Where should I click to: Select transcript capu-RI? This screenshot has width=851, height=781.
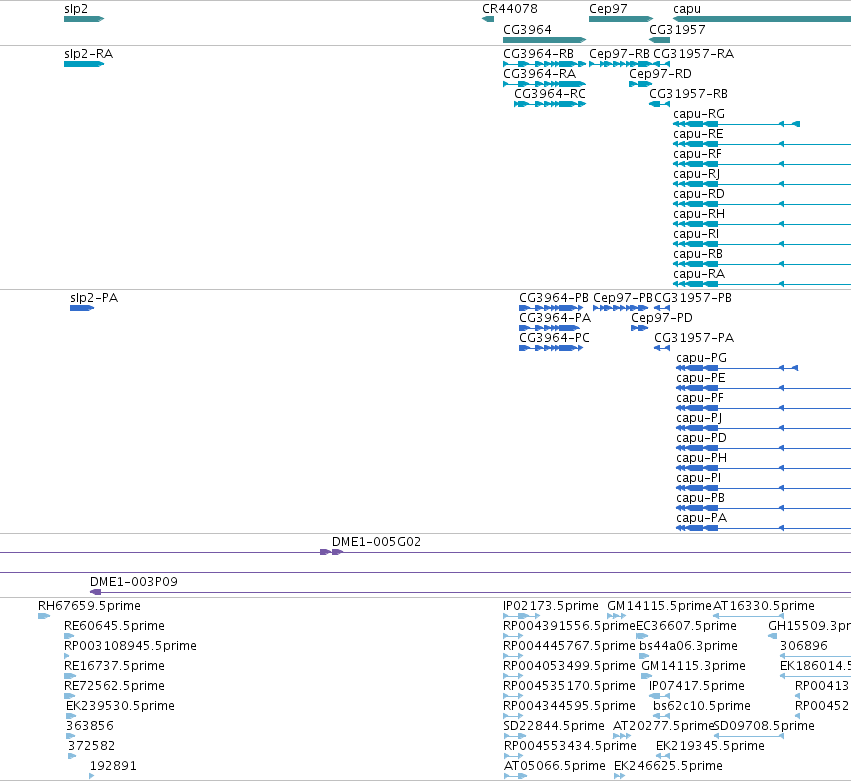696,234
